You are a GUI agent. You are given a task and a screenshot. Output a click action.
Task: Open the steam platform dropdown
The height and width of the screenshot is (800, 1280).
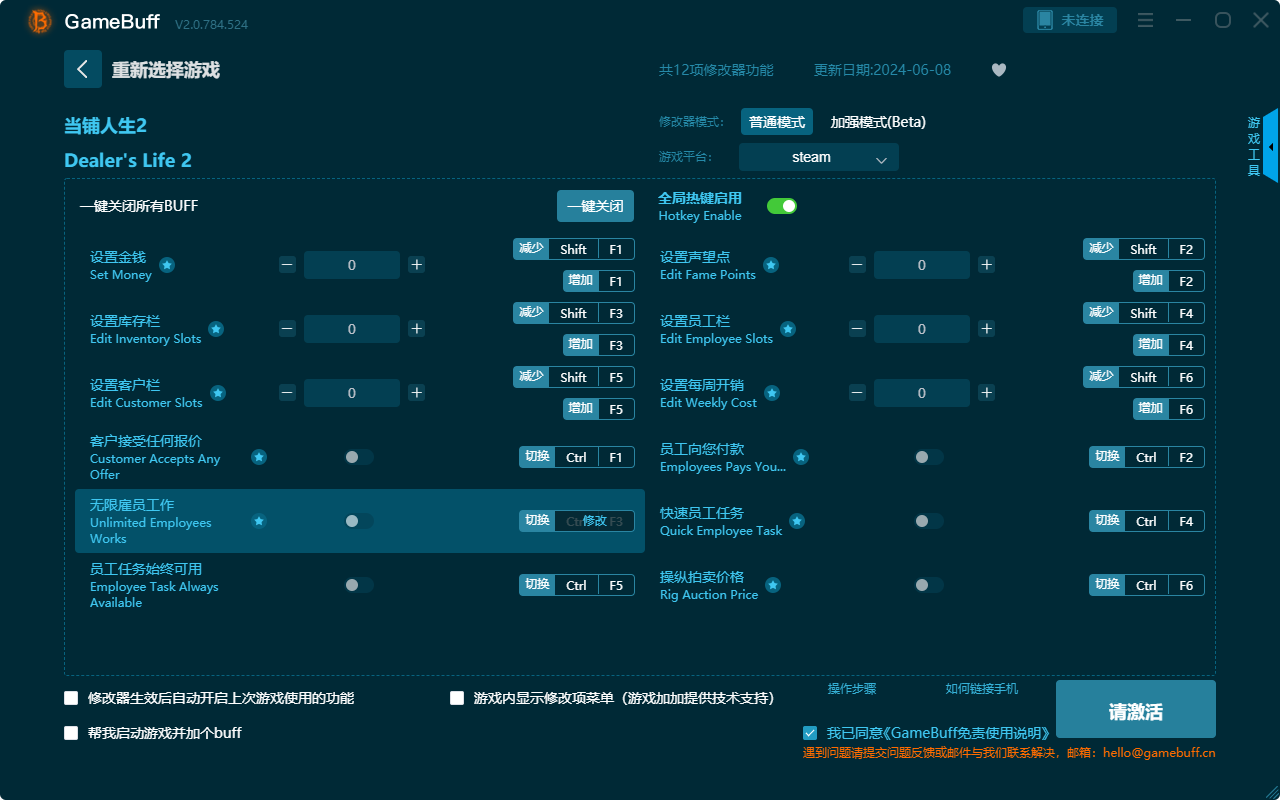coord(818,157)
